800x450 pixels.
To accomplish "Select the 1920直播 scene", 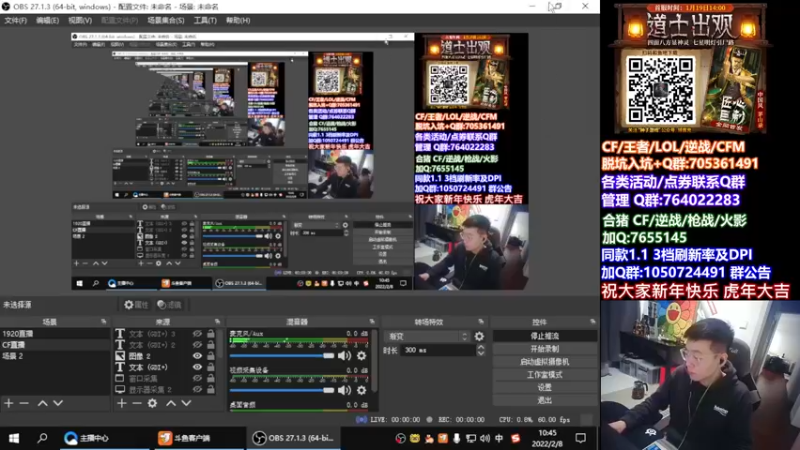I will [x=55, y=334].
